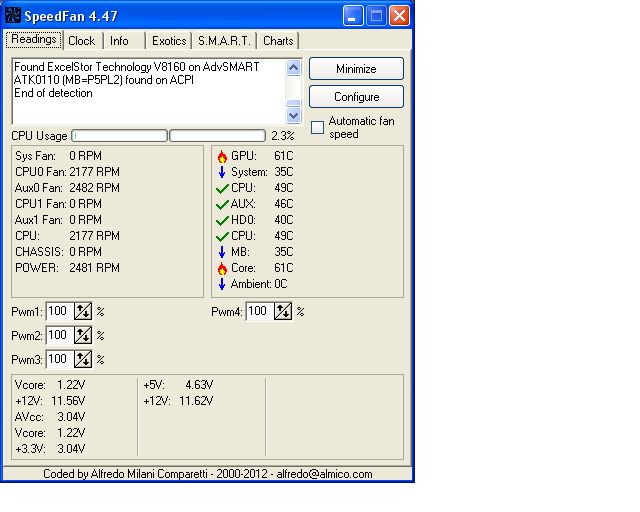Minimize the SpeedFan window from title bar
The width and height of the screenshot is (640, 512).
[x=353, y=16]
